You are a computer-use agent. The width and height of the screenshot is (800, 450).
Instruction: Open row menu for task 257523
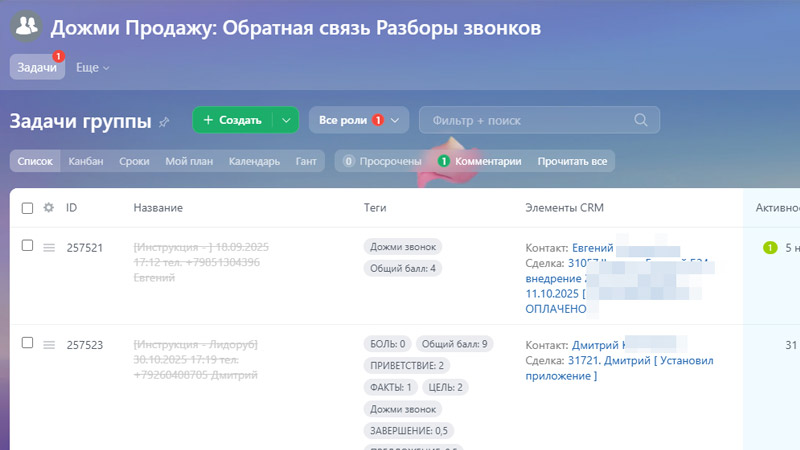coord(49,345)
